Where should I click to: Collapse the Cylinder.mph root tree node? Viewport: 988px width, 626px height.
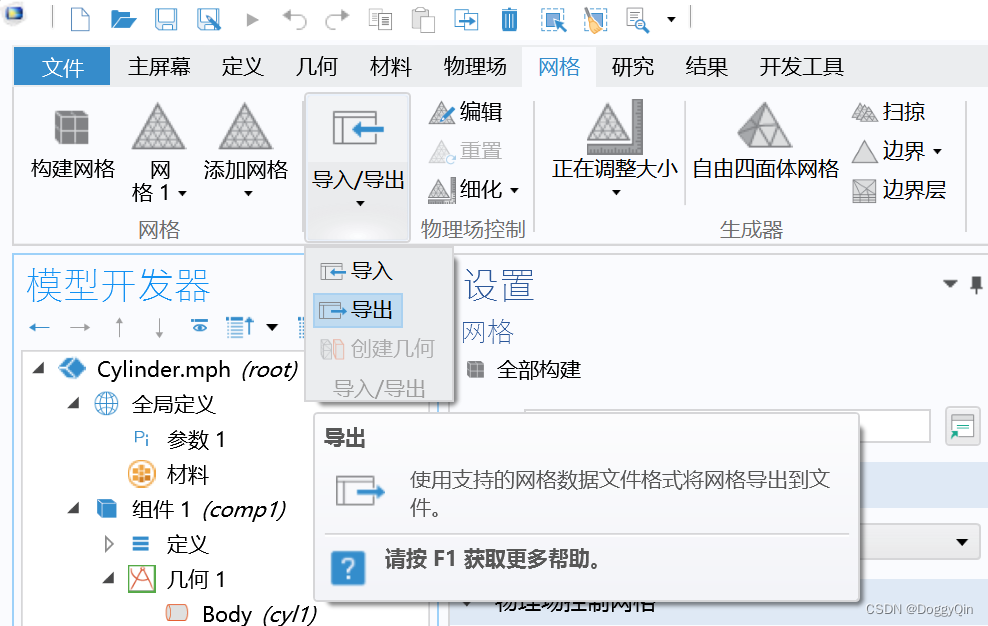tap(38, 368)
